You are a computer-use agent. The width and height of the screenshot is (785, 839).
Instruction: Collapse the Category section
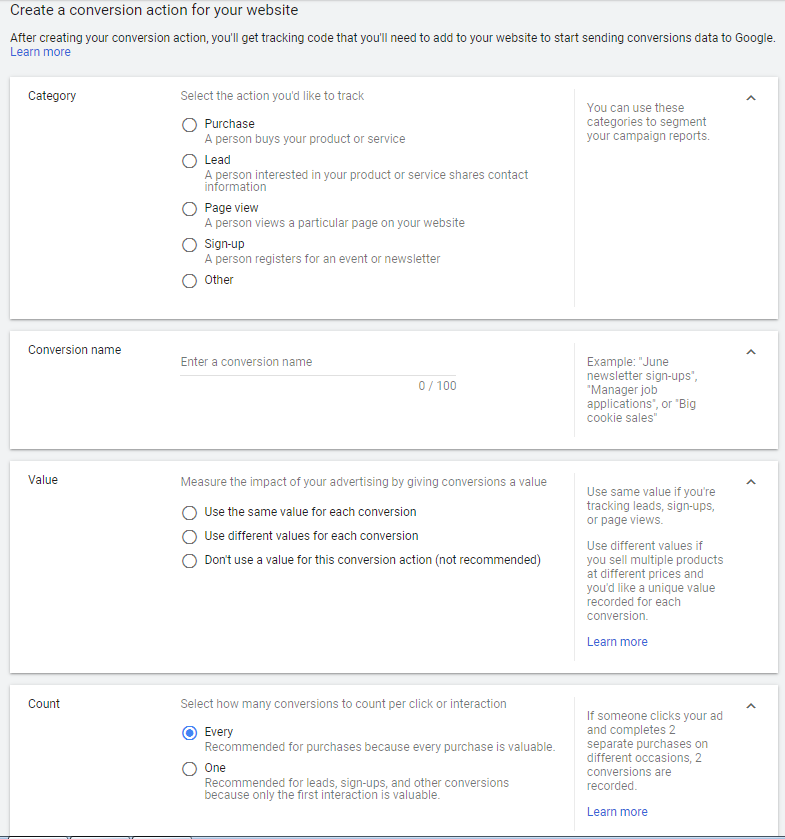tap(751, 97)
